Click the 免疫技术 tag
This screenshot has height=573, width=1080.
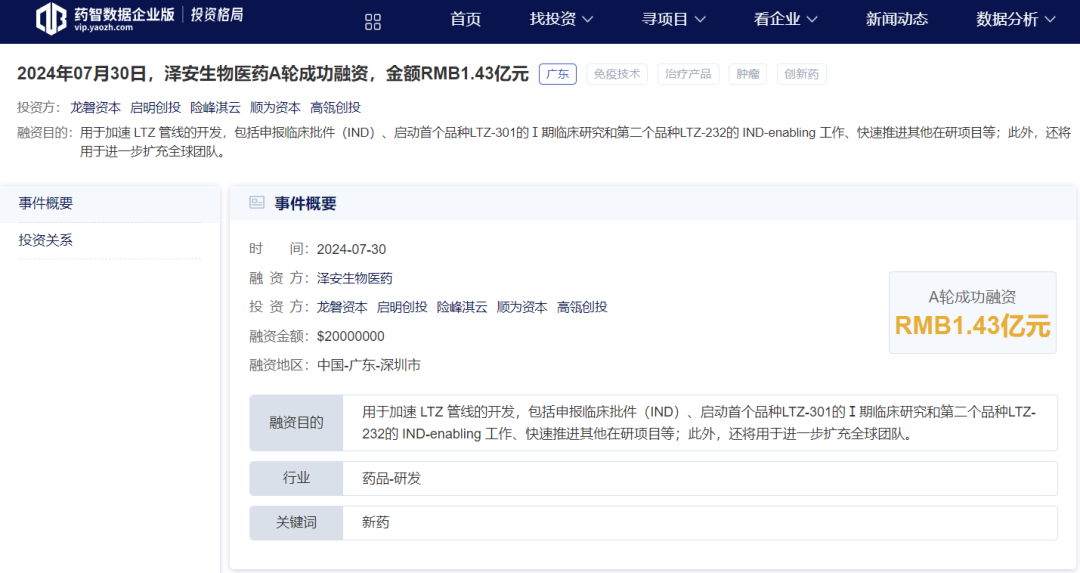(x=617, y=74)
